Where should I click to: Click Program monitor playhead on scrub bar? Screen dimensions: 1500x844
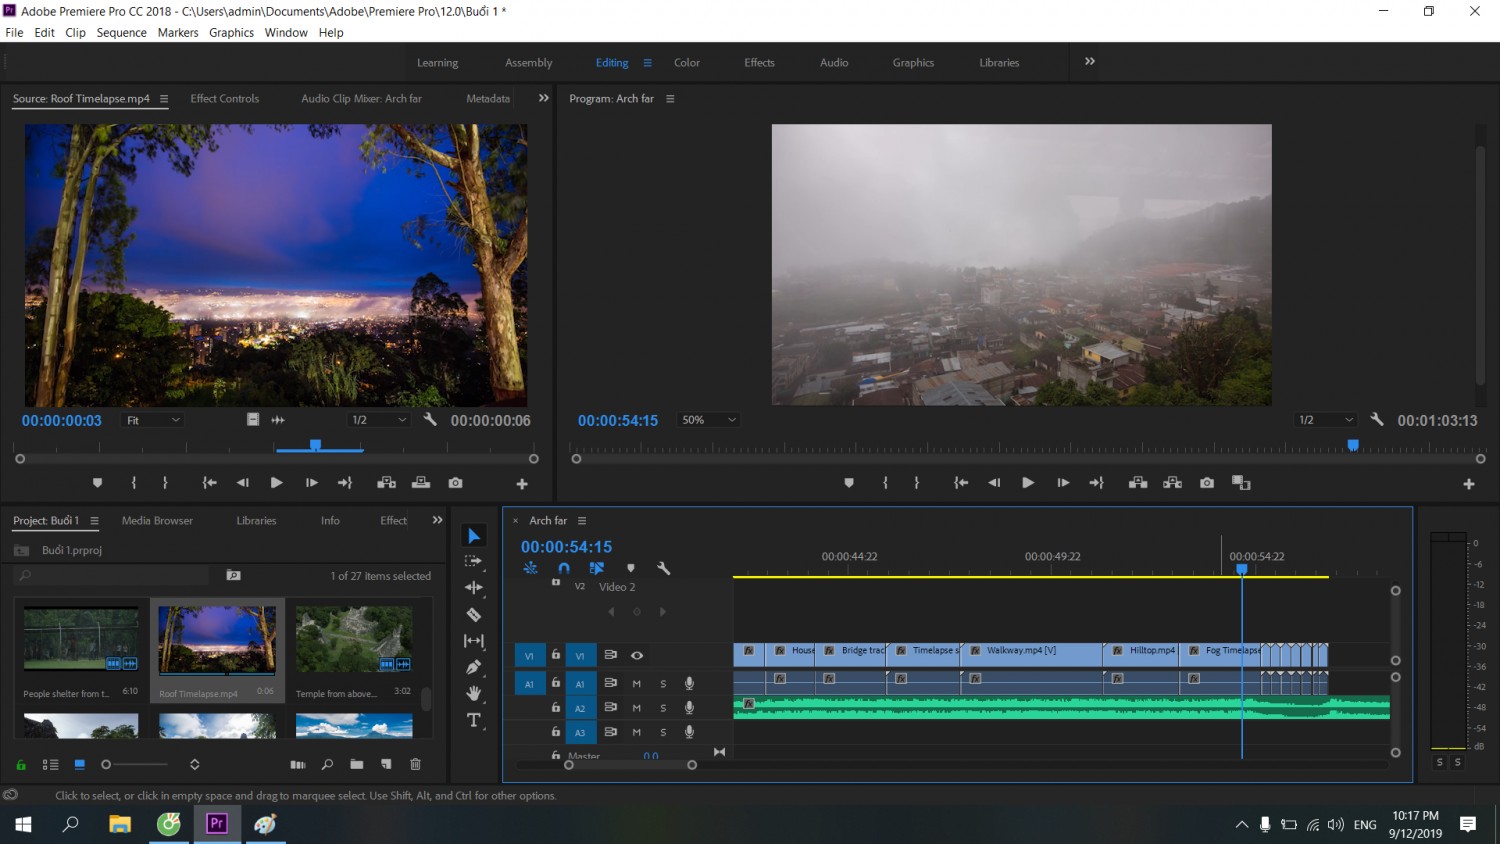pos(1353,445)
